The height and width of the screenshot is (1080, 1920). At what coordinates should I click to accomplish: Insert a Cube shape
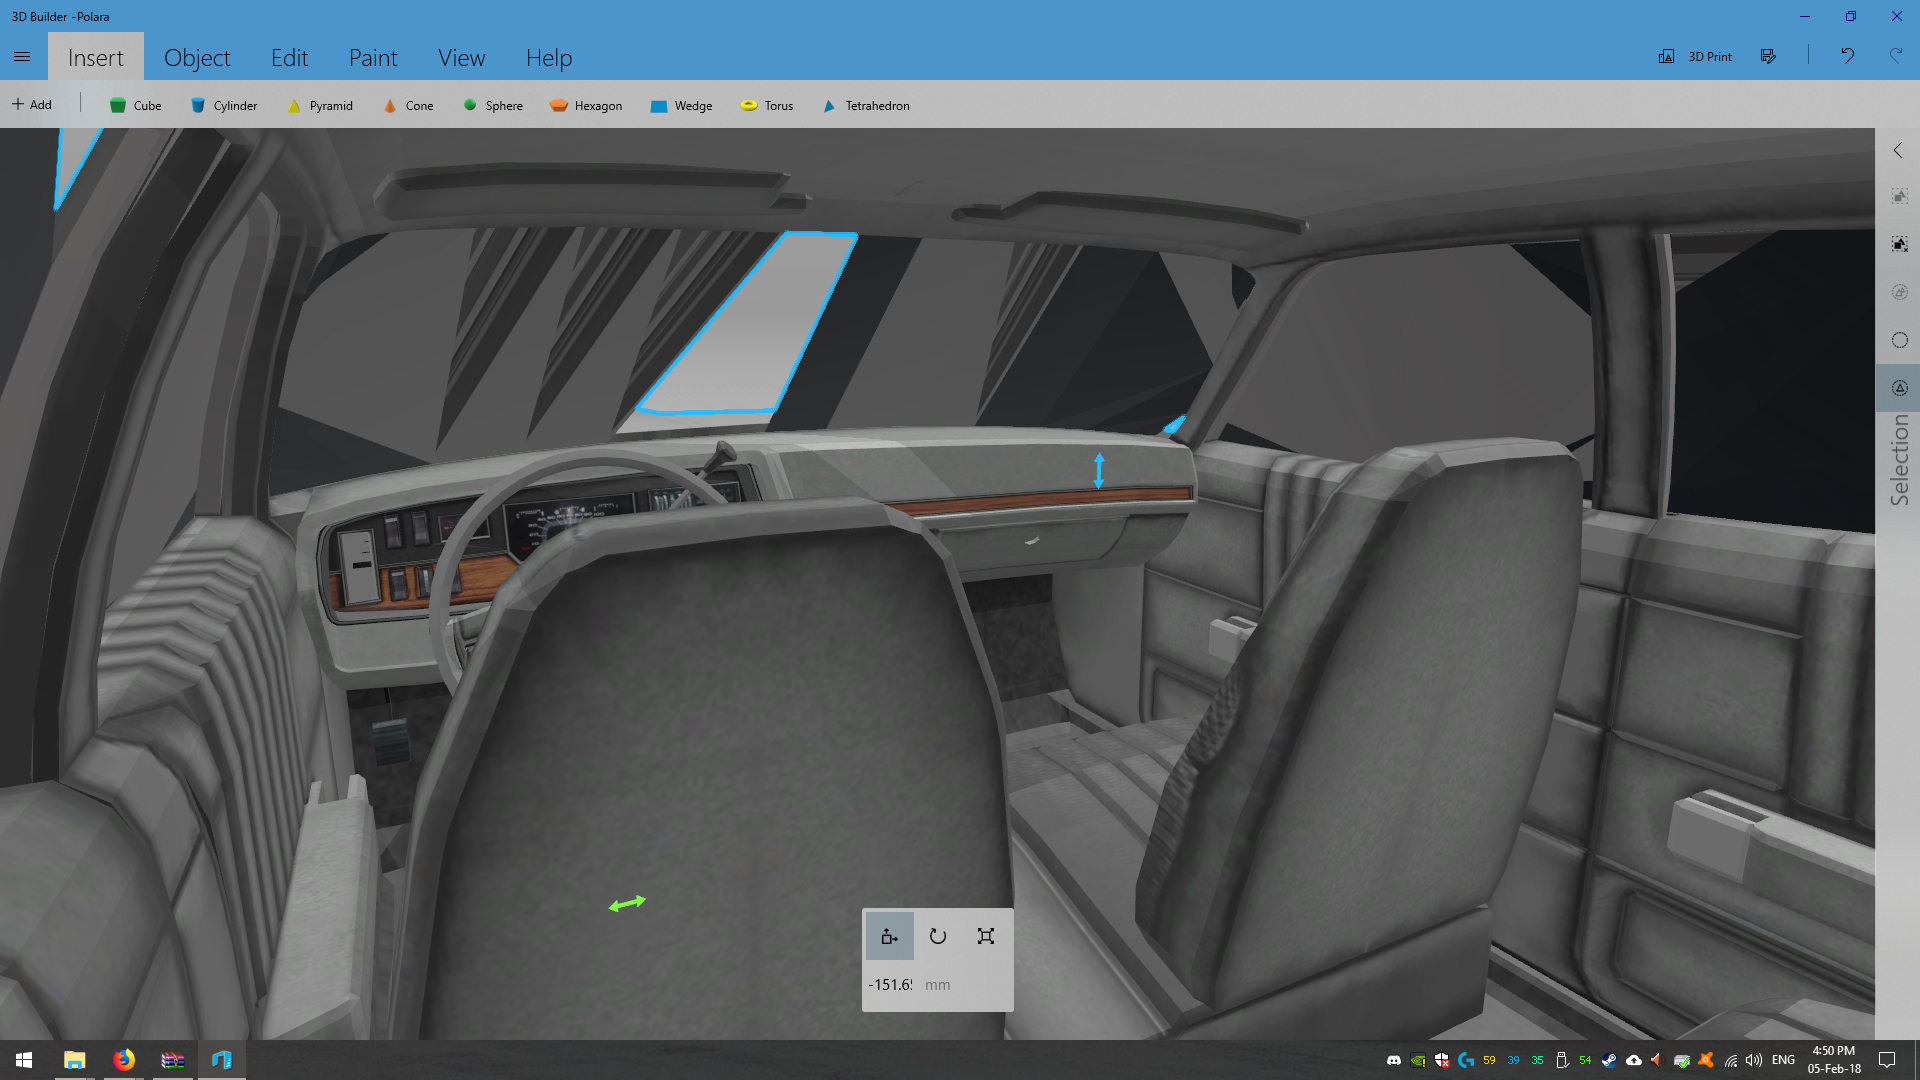click(135, 105)
